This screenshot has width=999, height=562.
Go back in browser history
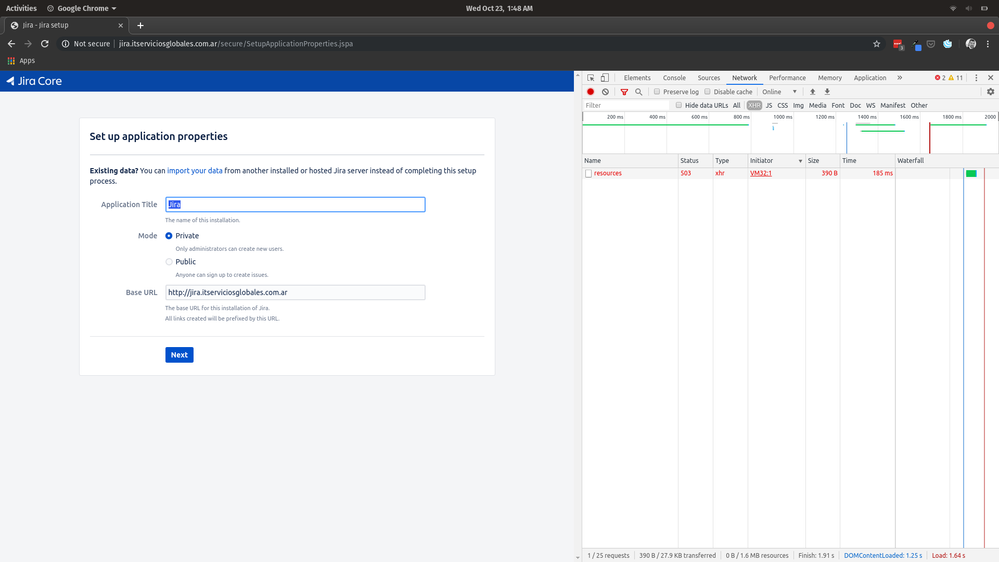coord(11,44)
